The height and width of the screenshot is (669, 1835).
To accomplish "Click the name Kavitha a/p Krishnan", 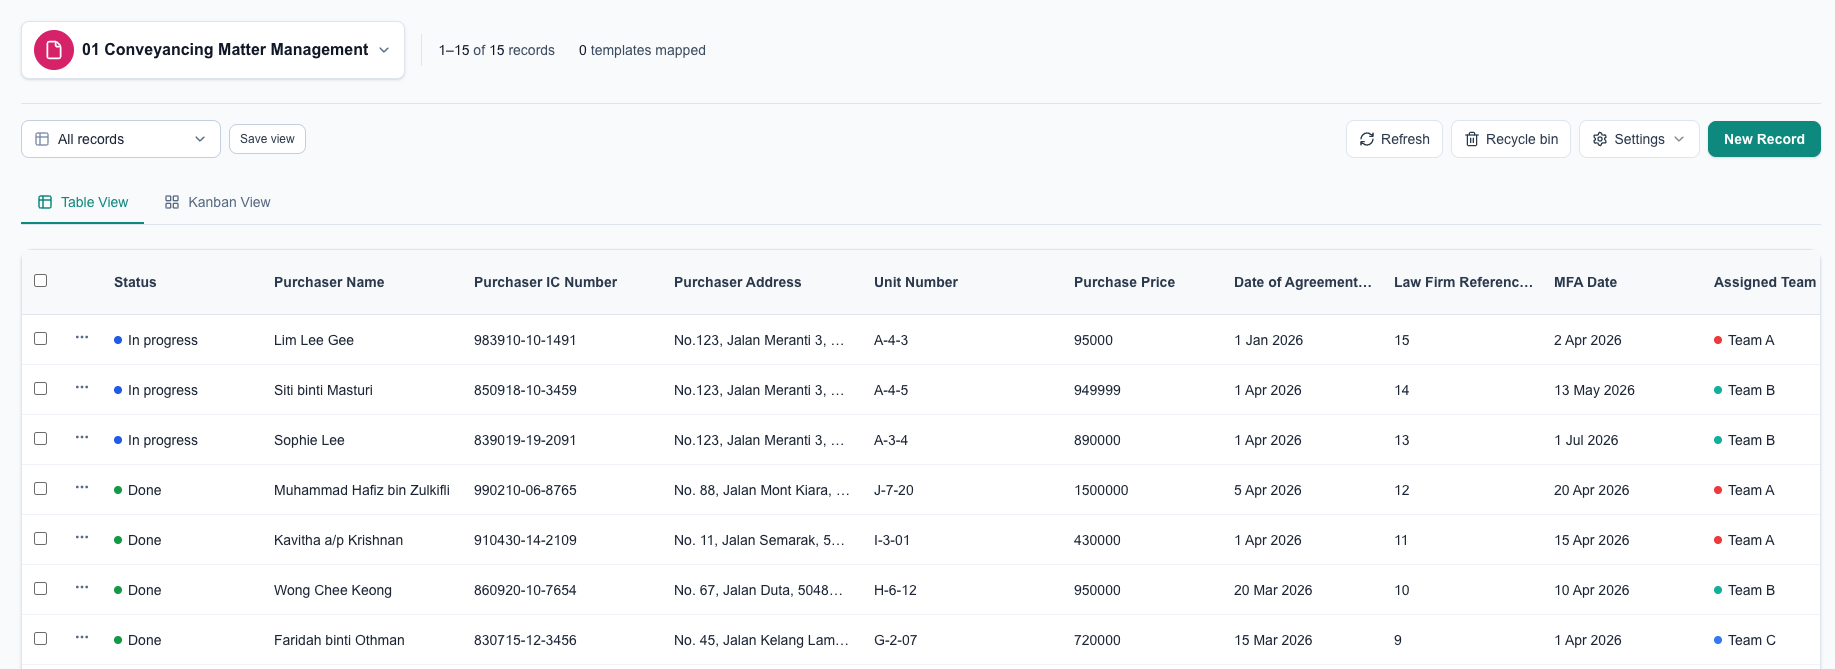I will point(338,540).
